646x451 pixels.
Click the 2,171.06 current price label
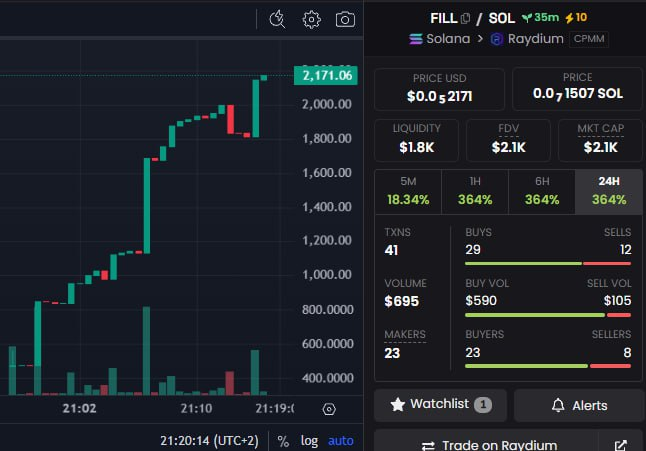(x=326, y=75)
